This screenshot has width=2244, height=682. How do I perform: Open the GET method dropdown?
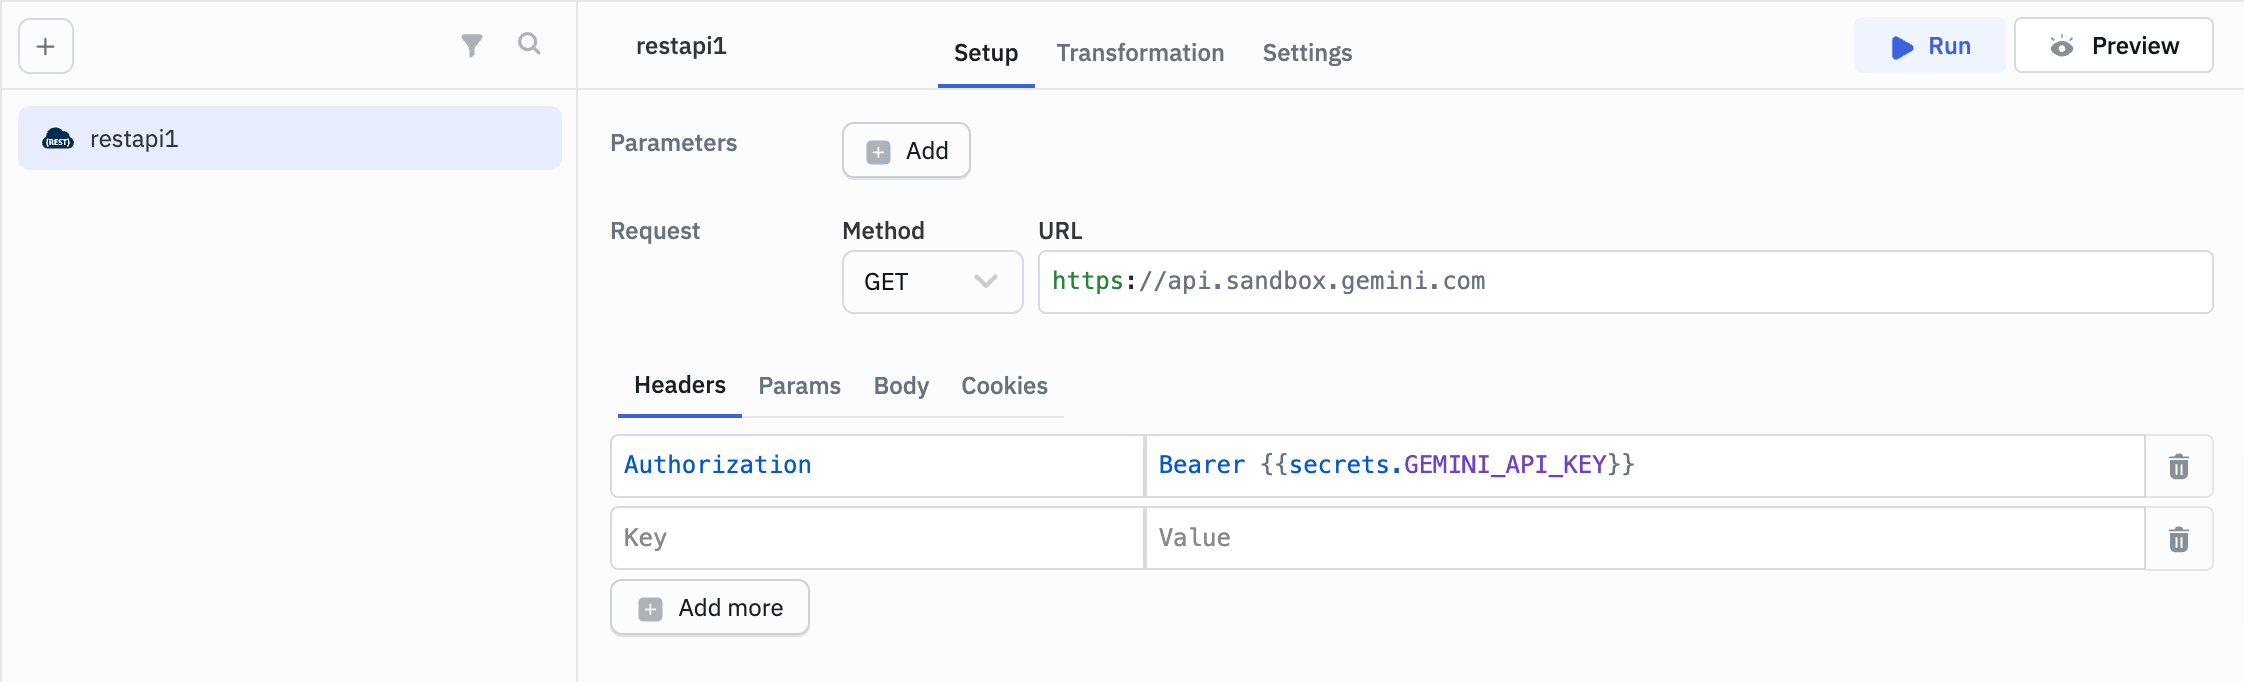click(x=930, y=282)
